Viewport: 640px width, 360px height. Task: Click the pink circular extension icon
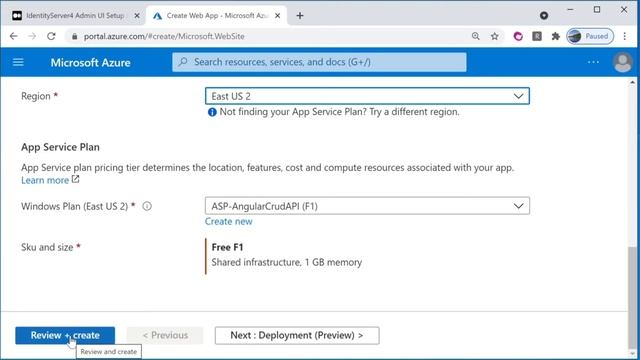point(518,36)
